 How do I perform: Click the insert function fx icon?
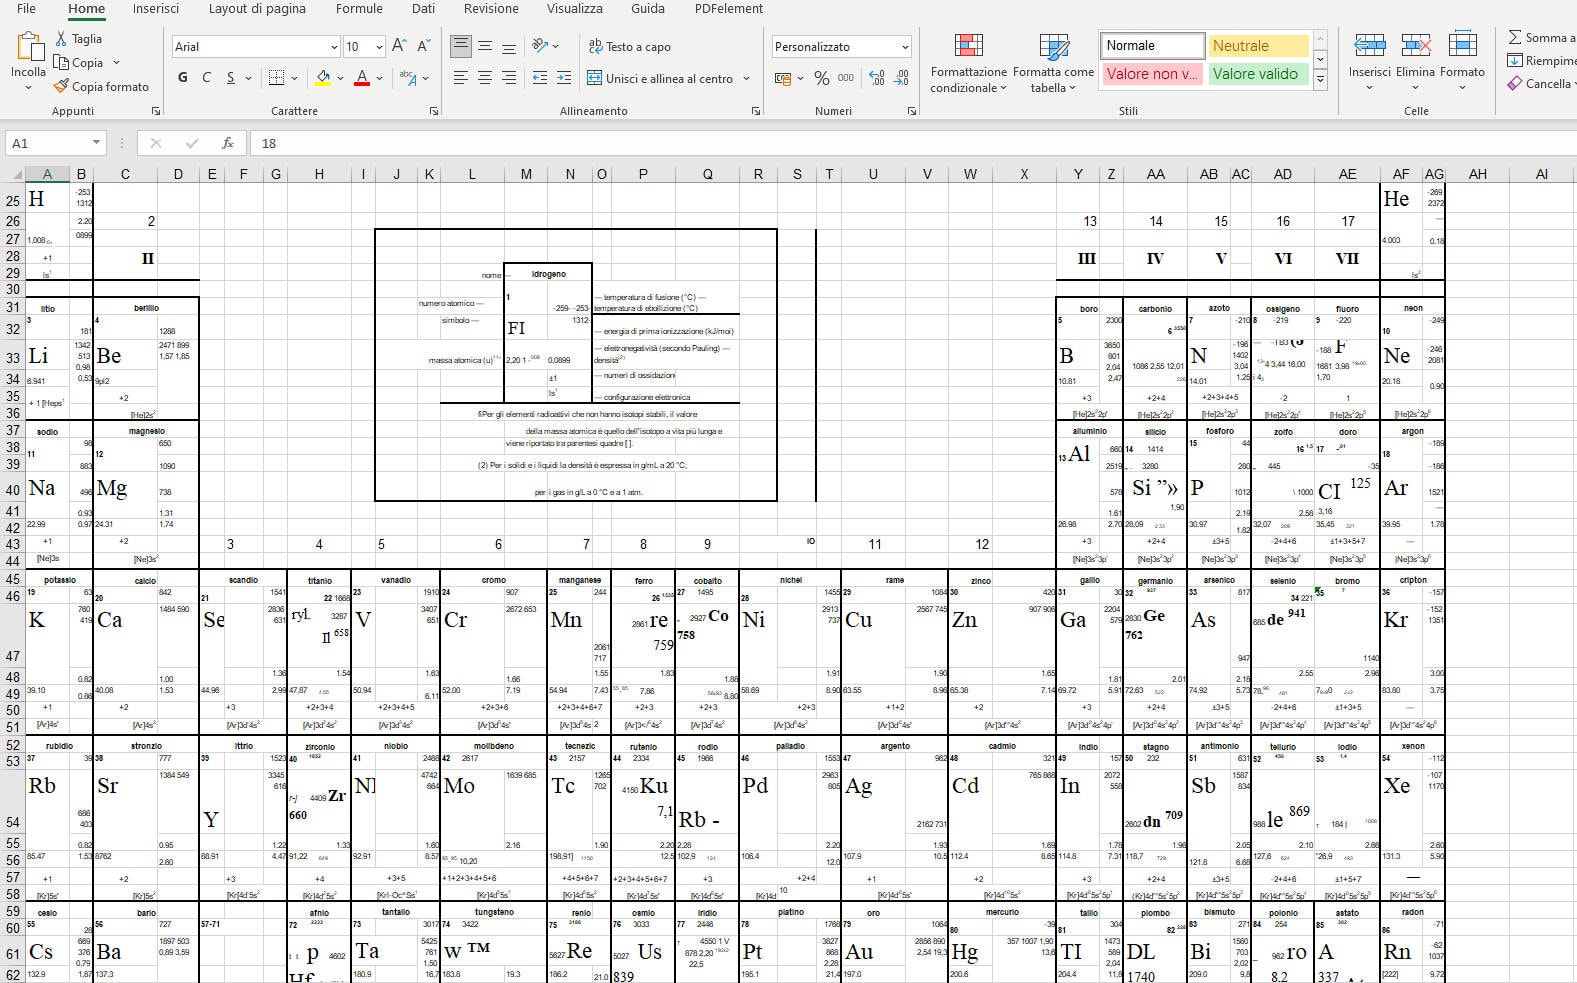click(228, 143)
